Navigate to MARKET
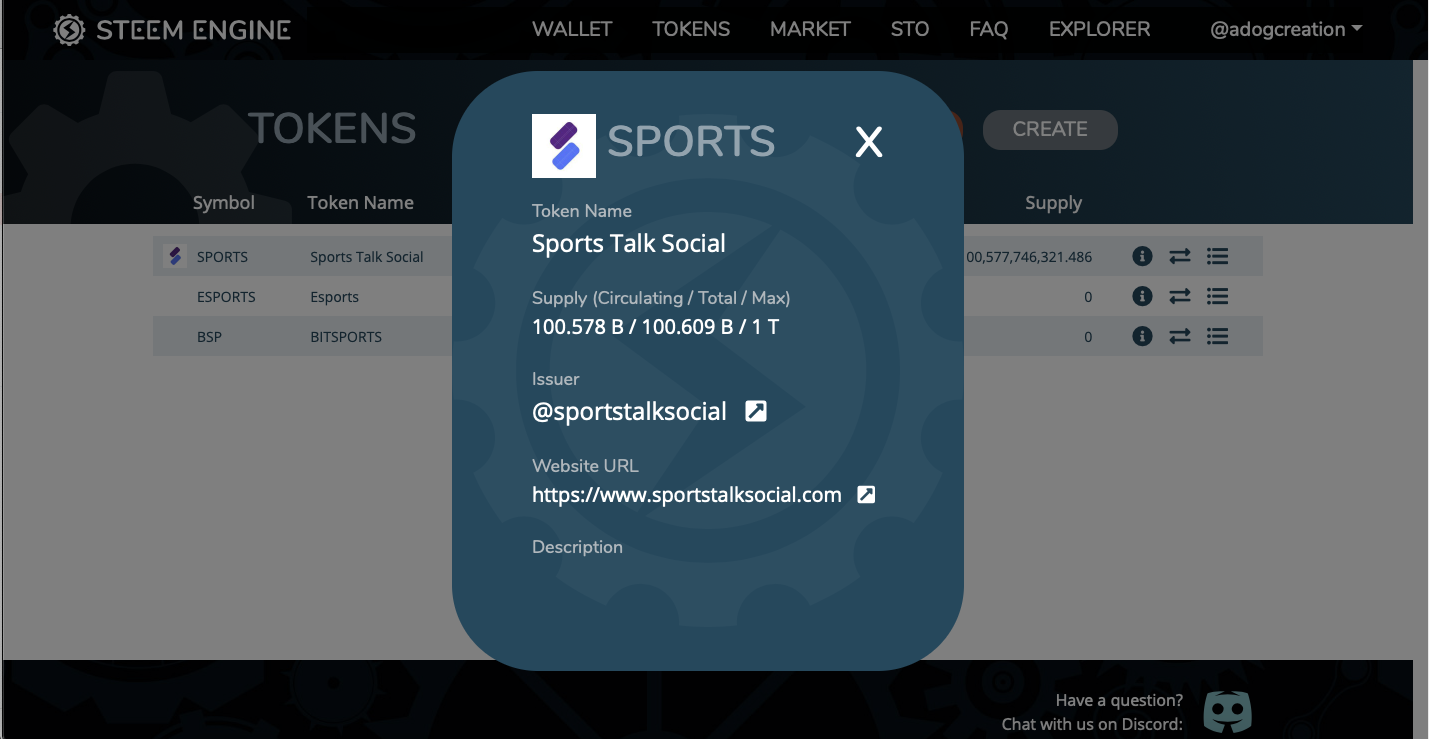Screen dimensions: 1429x739 810,29
